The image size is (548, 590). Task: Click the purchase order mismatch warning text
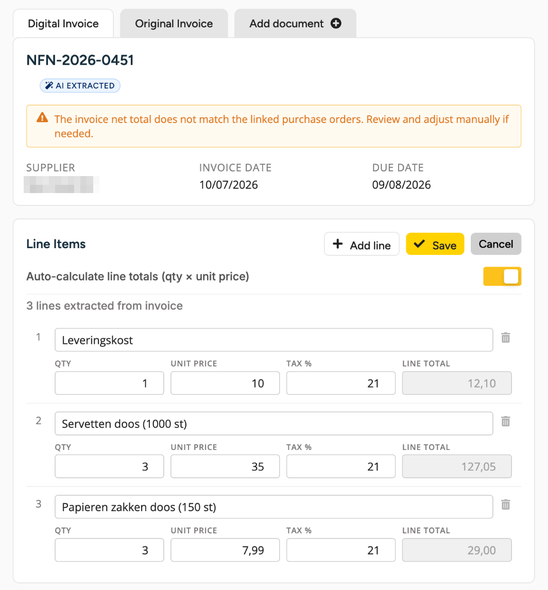[x=281, y=126]
